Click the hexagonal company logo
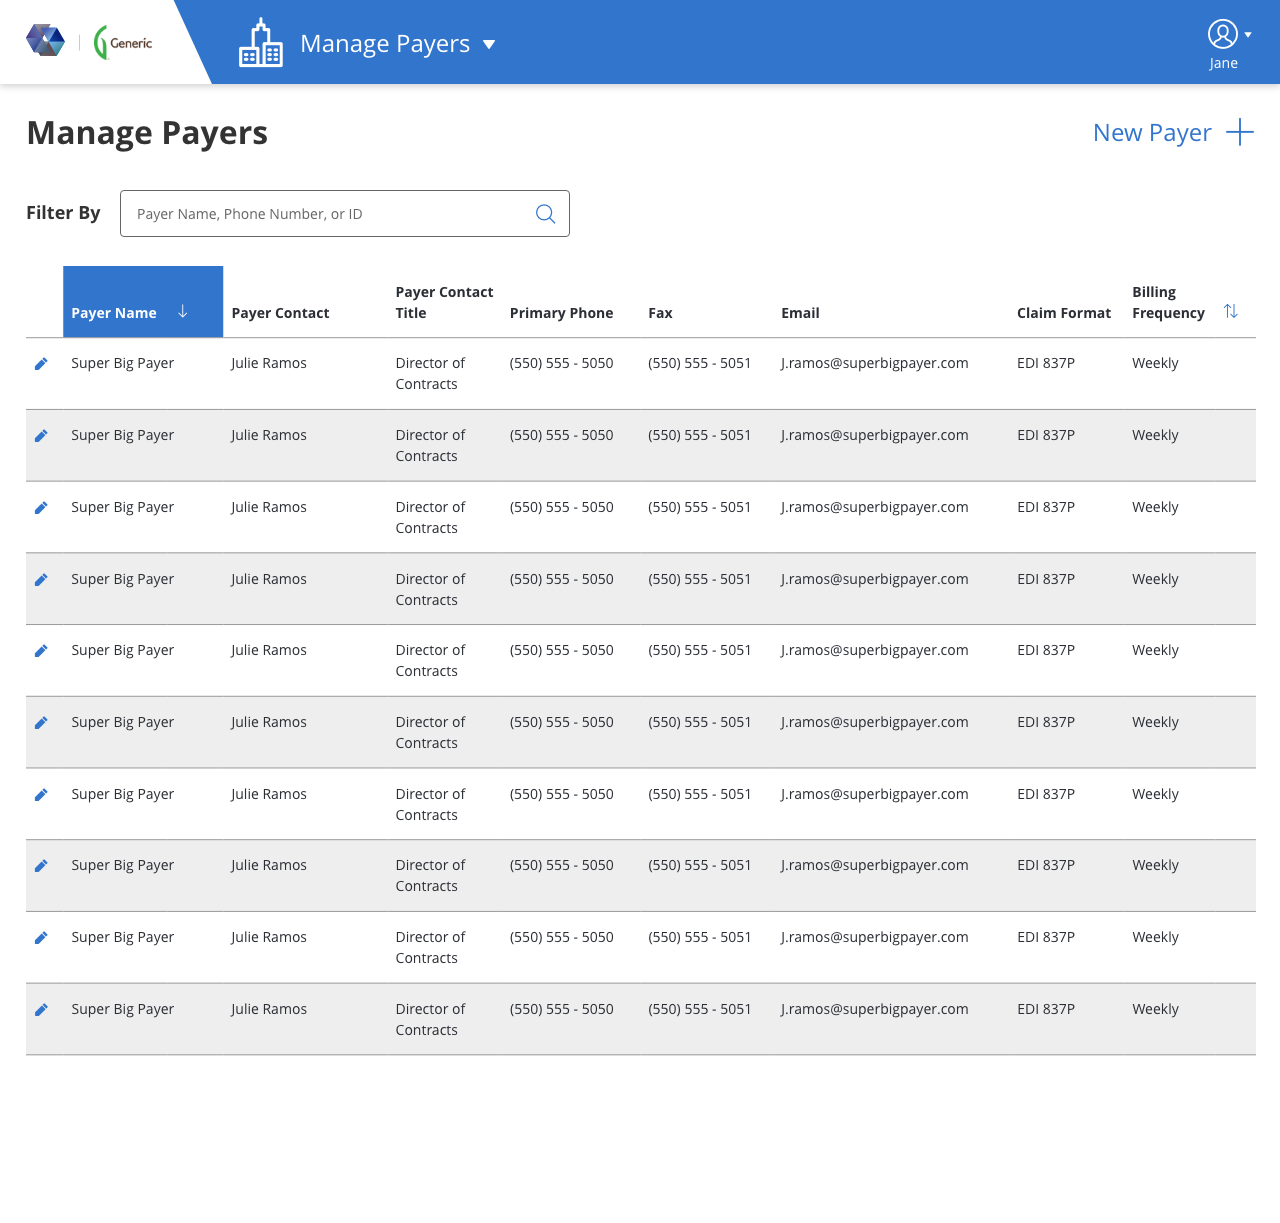 [x=44, y=40]
